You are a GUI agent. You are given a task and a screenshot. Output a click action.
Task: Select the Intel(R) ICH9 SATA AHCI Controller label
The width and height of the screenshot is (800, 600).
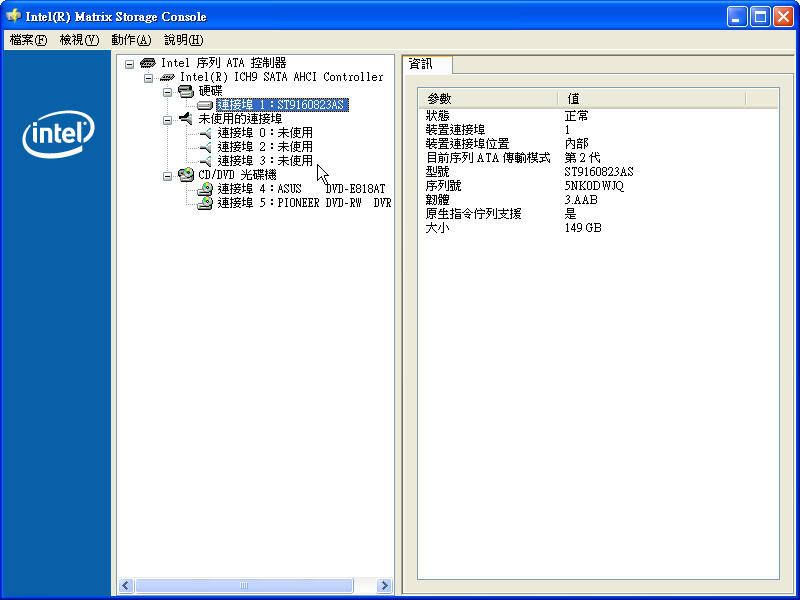[x=282, y=77]
